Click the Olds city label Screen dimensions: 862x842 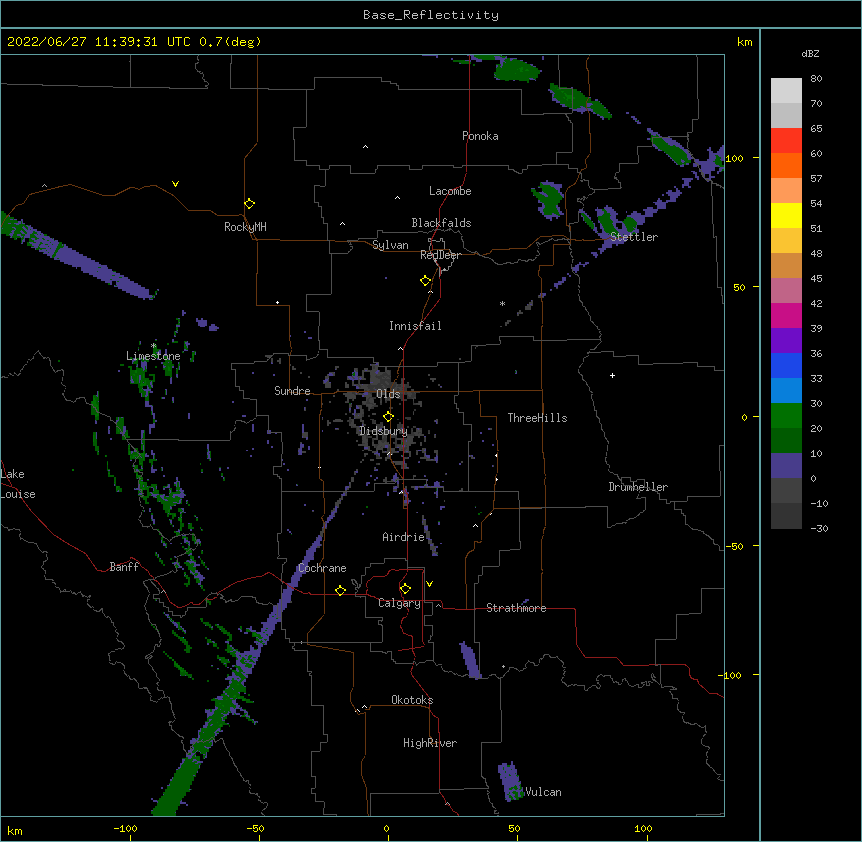(x=388, y=394)
